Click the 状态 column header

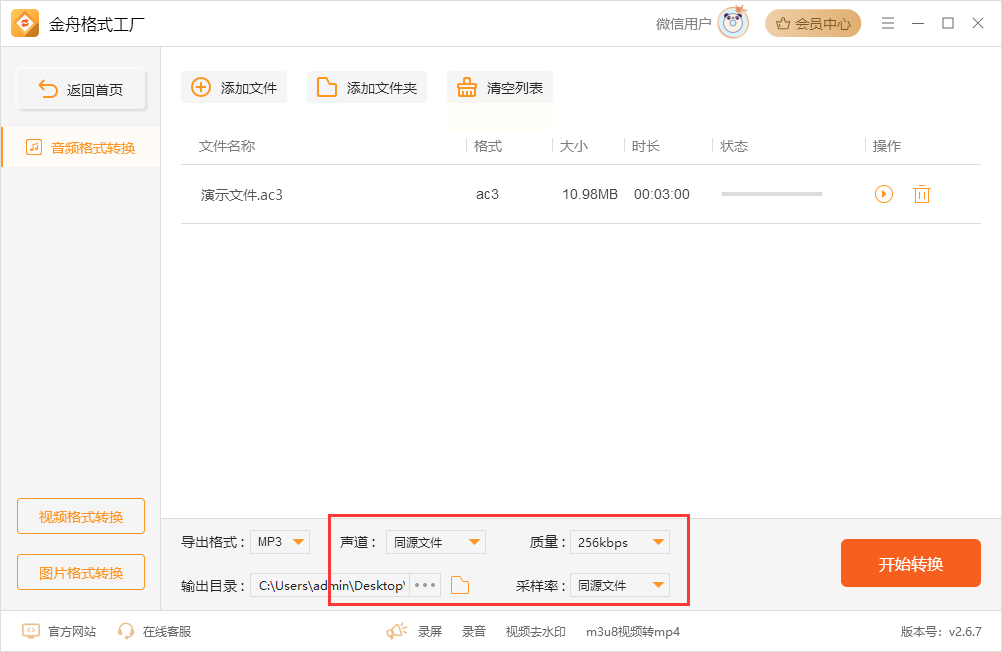734,146
